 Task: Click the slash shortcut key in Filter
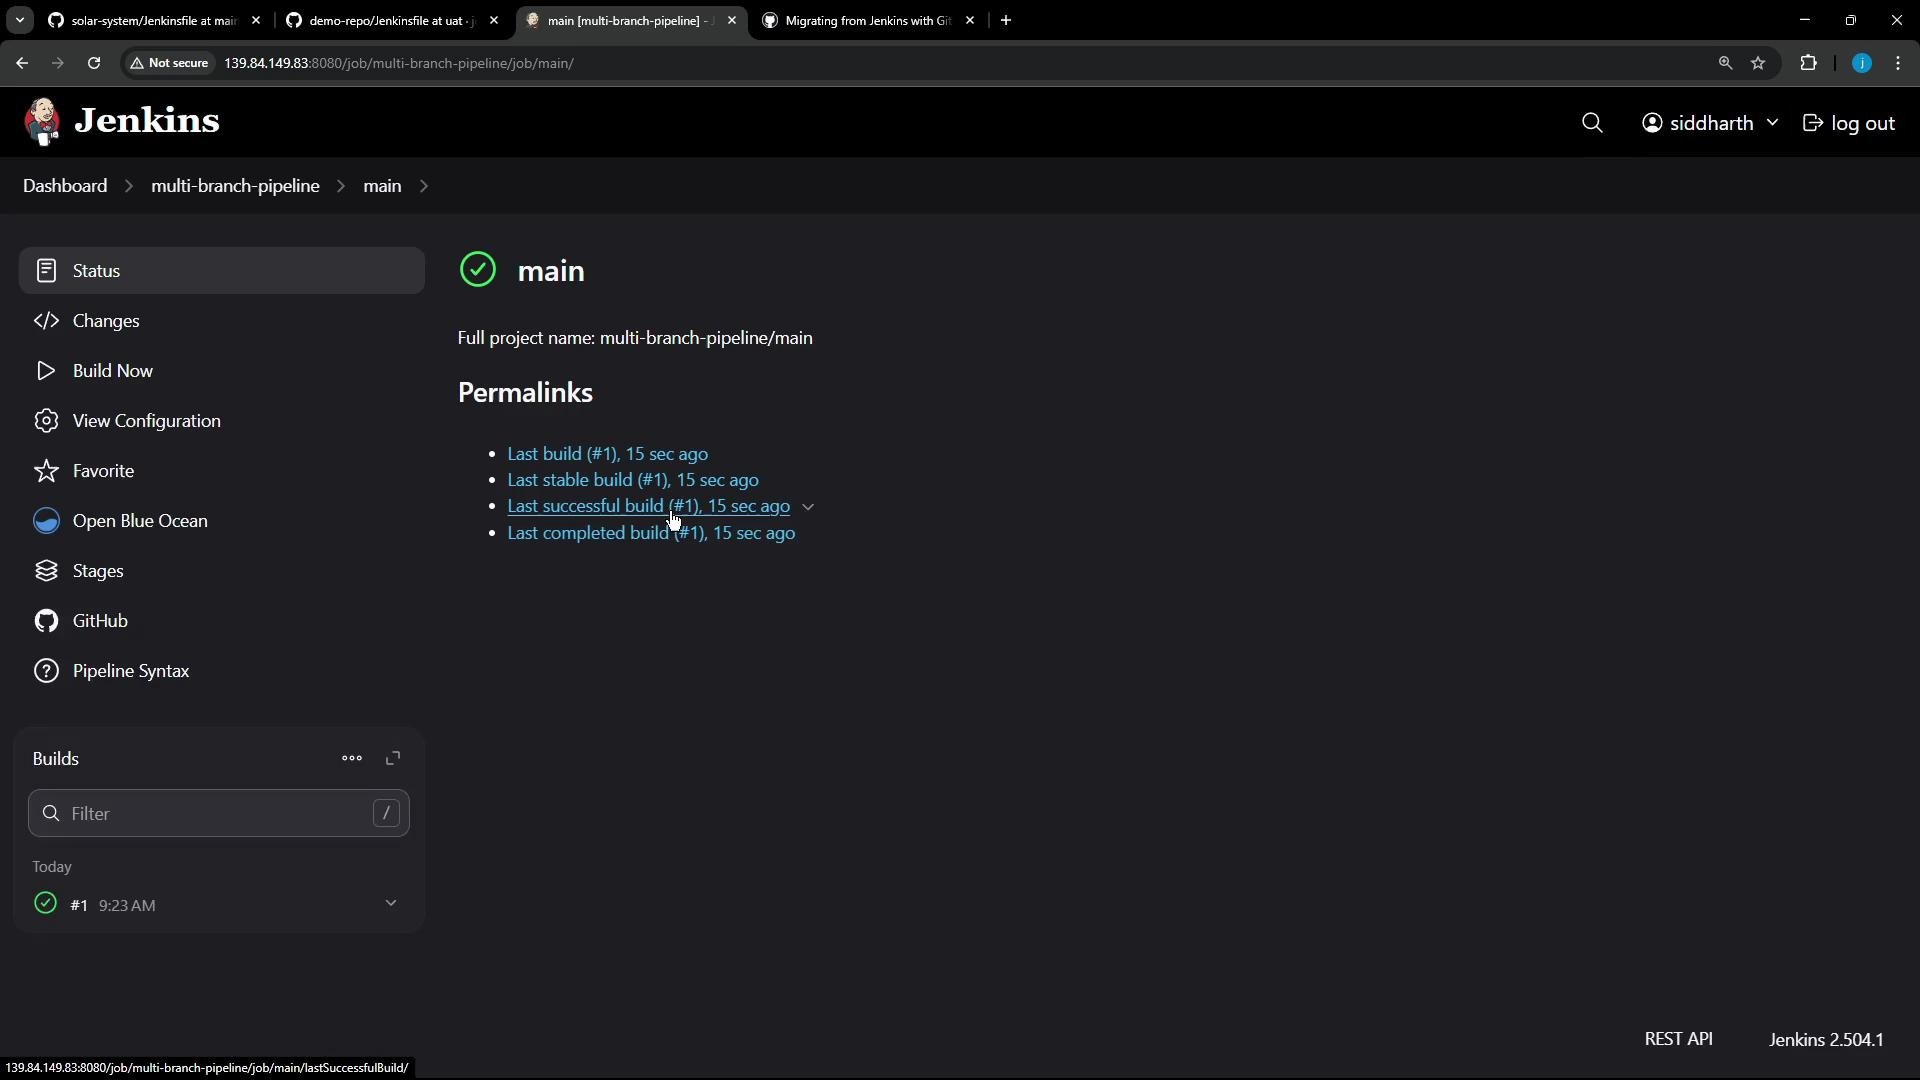pyautogui.click(x=386, y=814)
